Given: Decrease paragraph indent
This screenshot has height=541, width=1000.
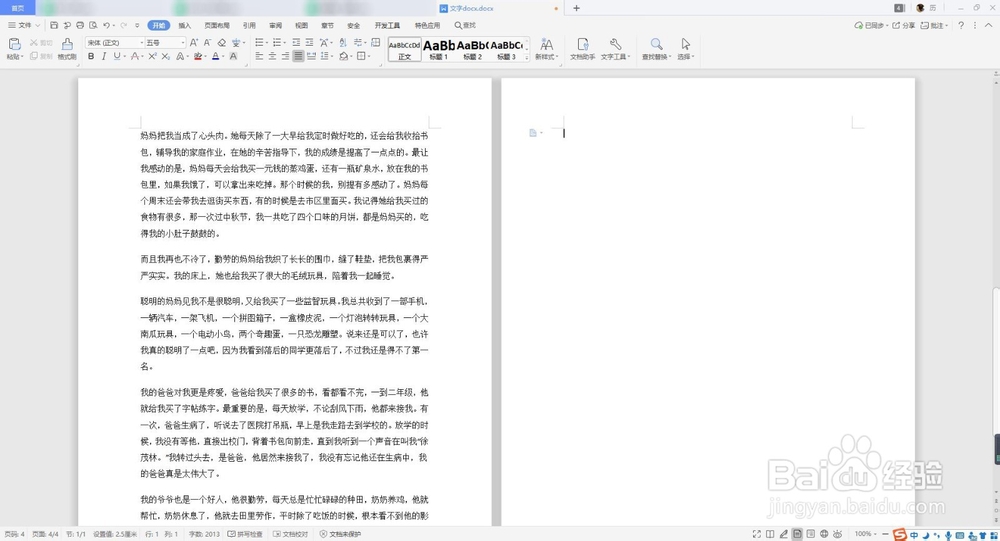Looking at the screenshot, I should (296, 43).
